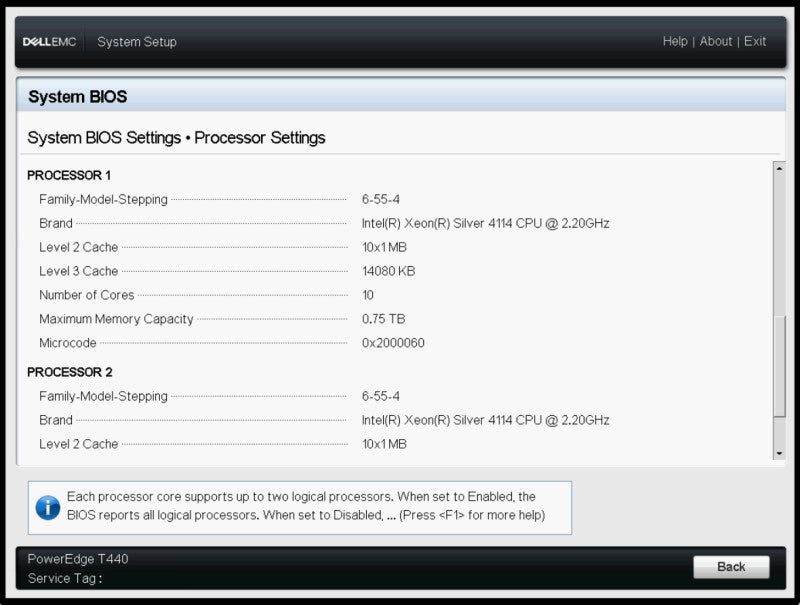Click the 0.75 TB value
The image size is (800, 605).
(x=383, y=319)
